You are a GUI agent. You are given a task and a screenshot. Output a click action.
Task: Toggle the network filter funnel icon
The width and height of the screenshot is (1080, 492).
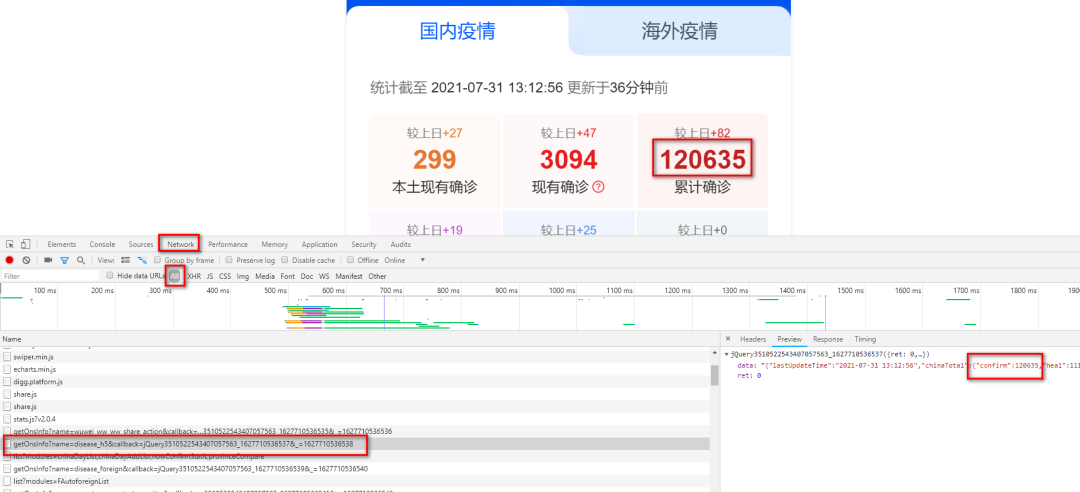[65, 260]
